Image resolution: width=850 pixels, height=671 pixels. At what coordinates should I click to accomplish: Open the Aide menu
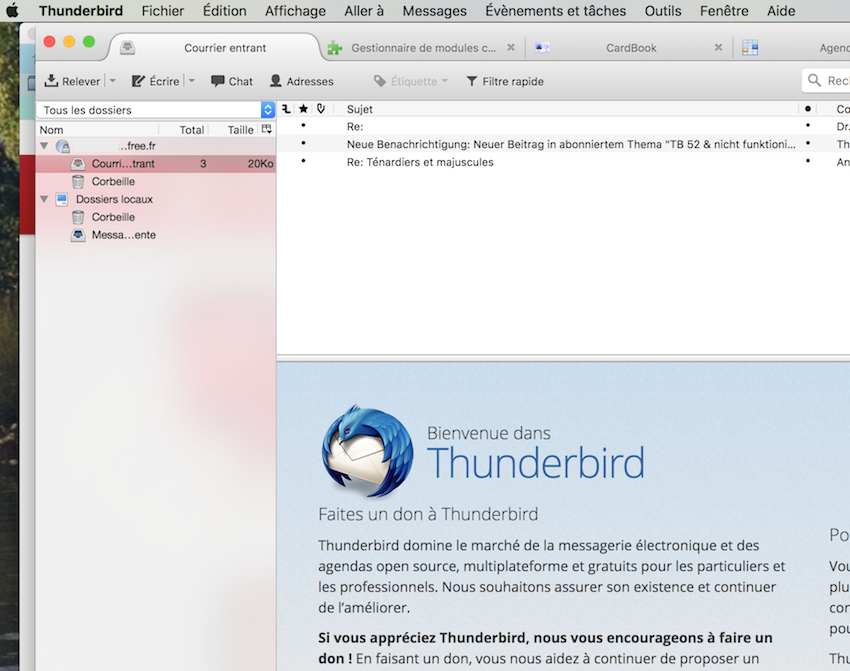coord(781,11)
